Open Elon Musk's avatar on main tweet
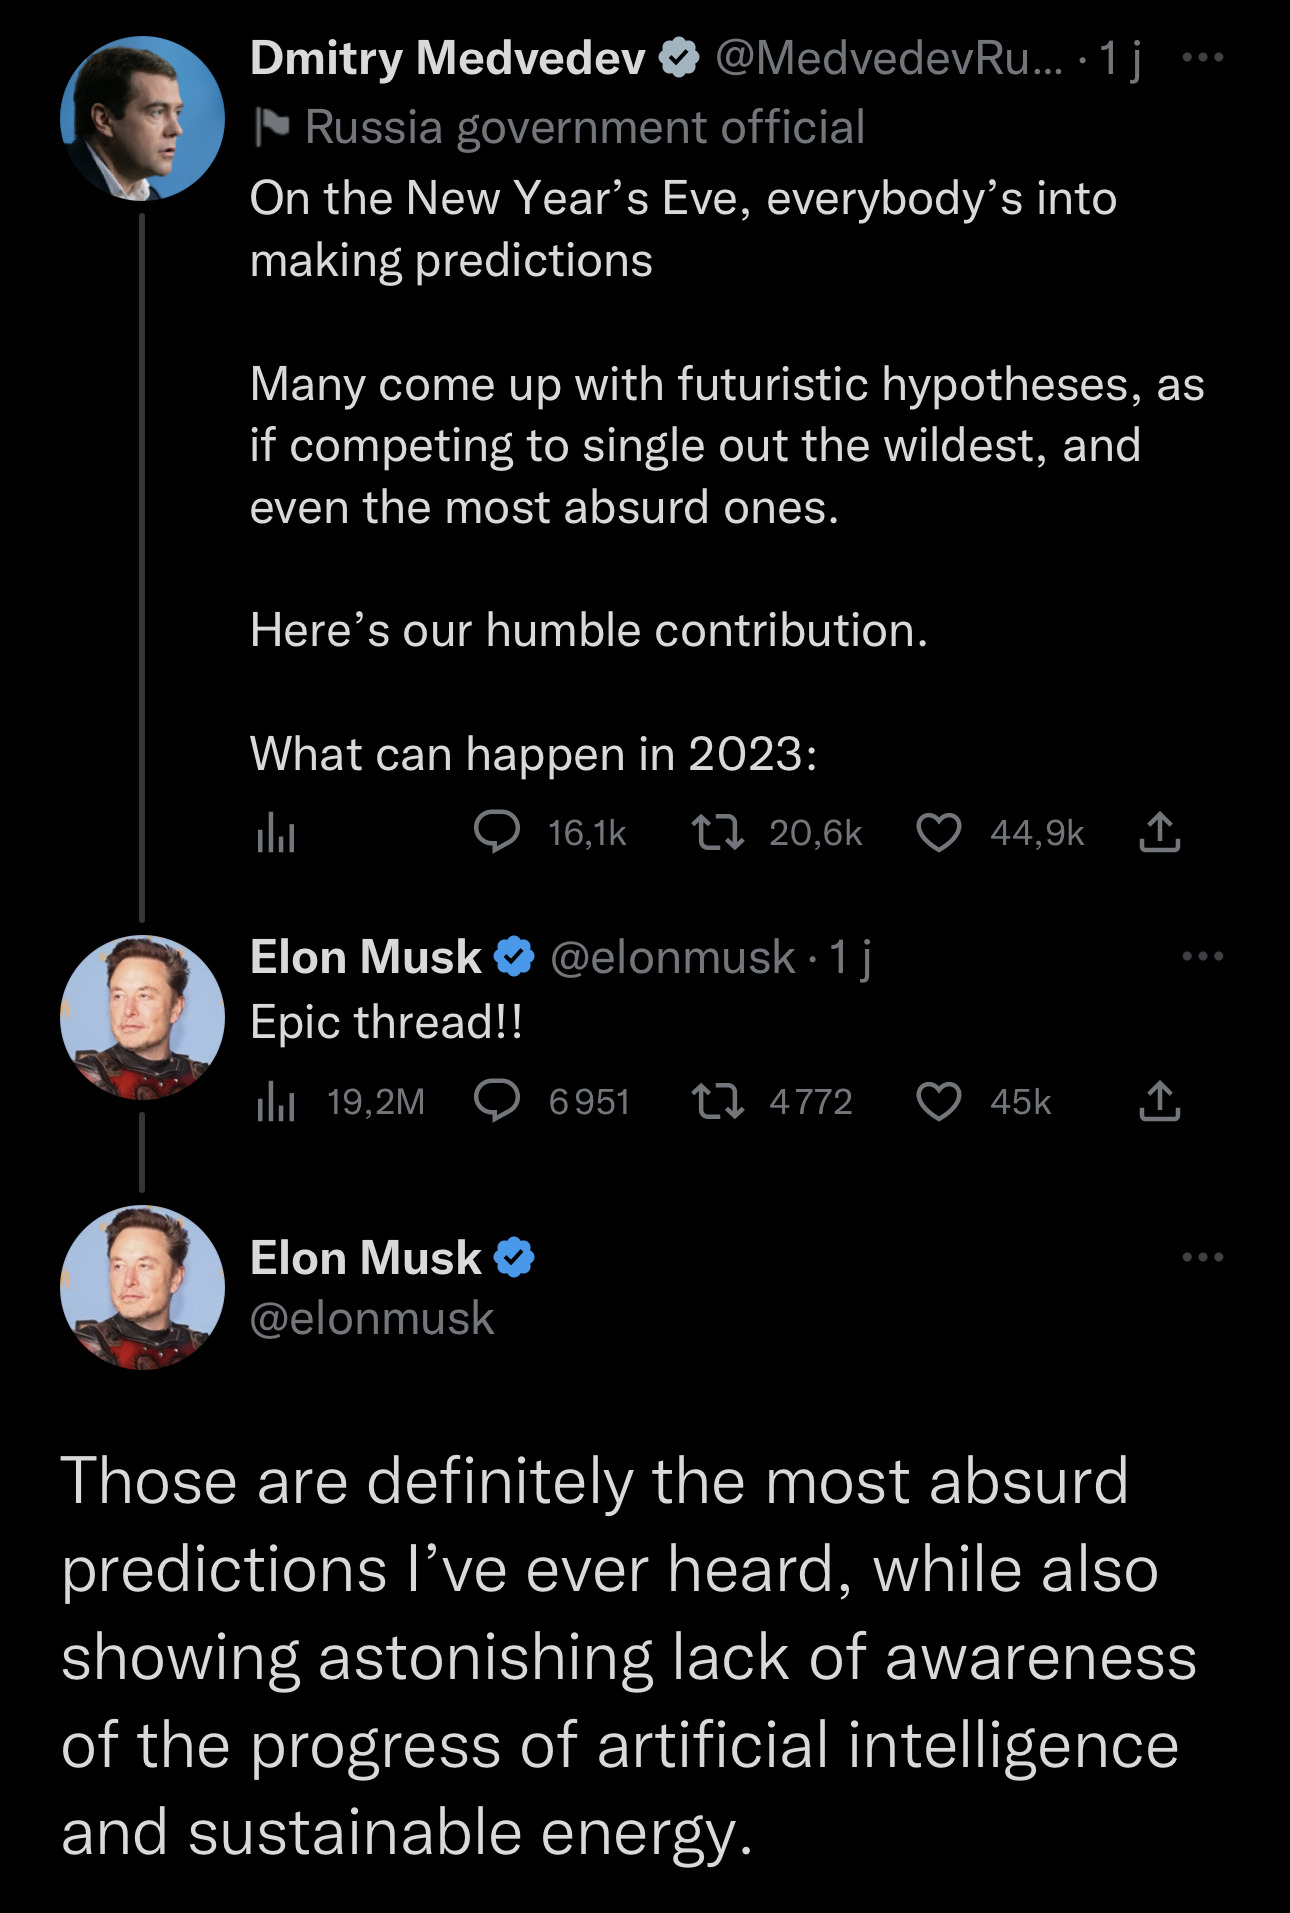The height and width of the screenshot is (1913, 1290). pyautogui.click(x=142, y=1287)
